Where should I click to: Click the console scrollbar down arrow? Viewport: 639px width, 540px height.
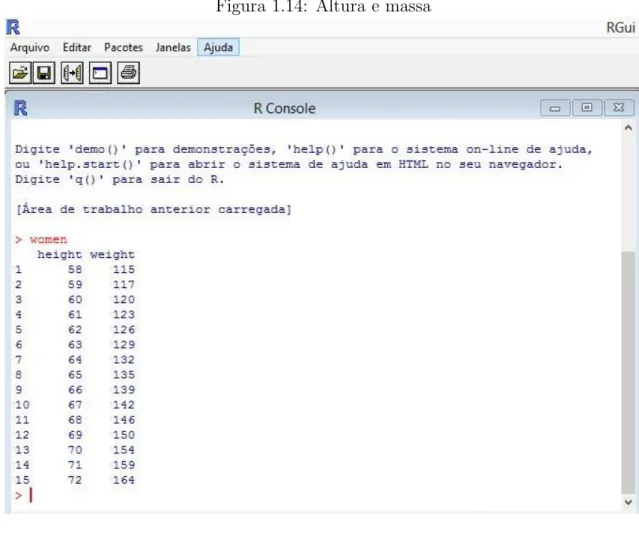(628, 502)
